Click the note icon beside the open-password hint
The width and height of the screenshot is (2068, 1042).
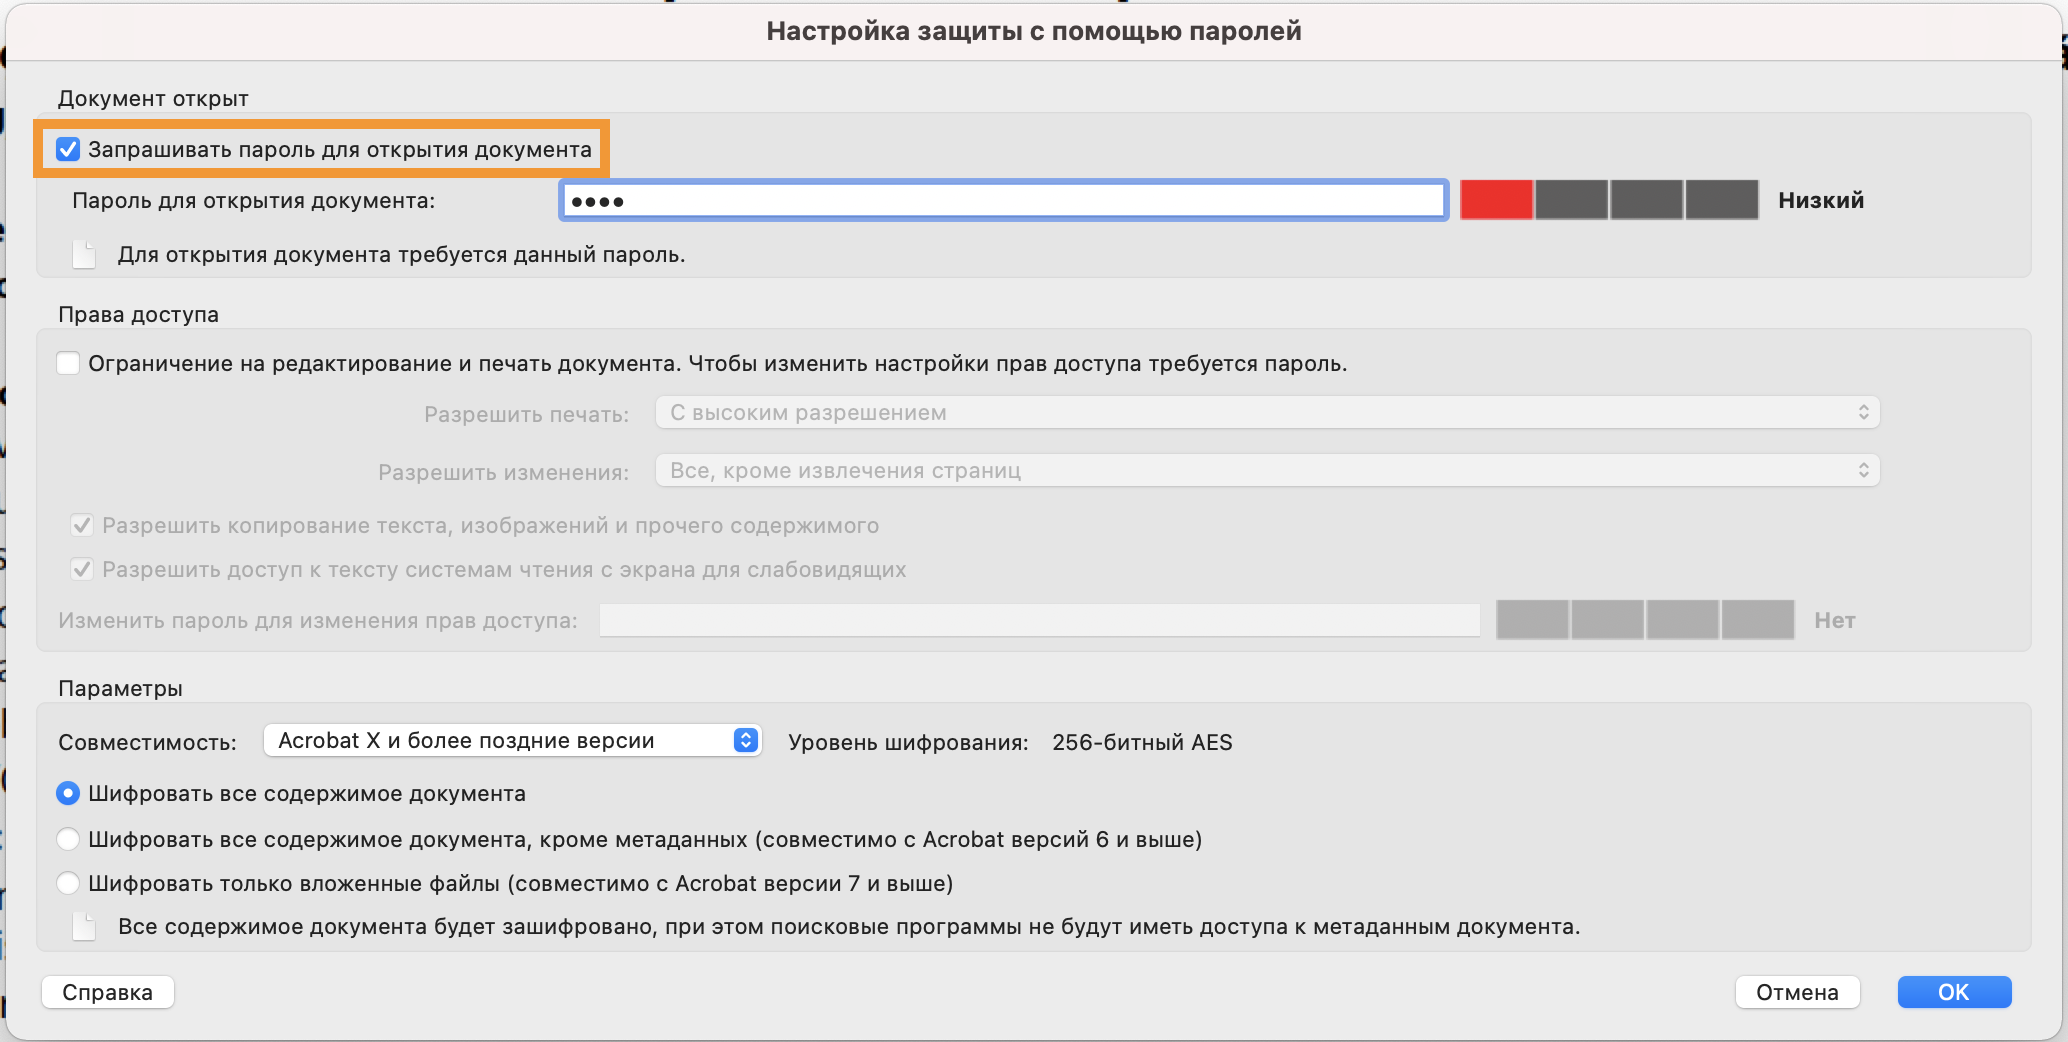click(x=85, y=255)
